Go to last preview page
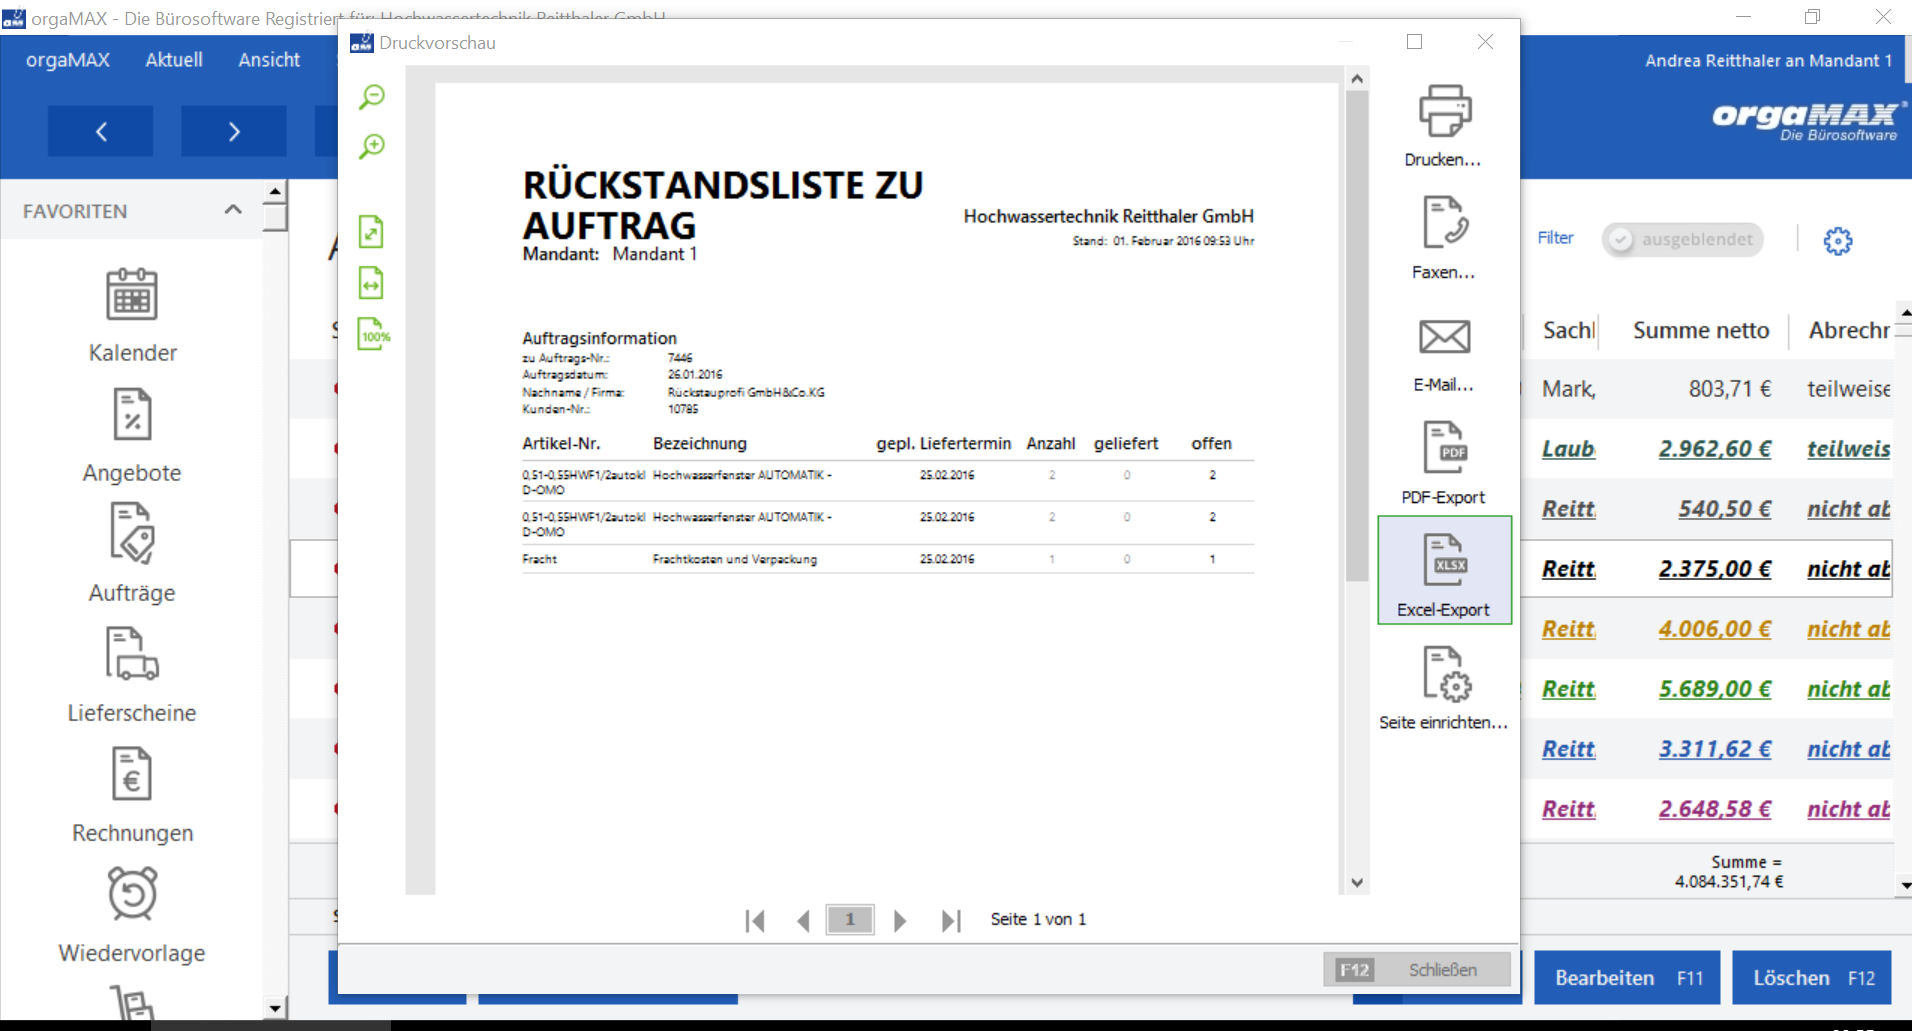1912x1031 pixels. coord(951,920)
